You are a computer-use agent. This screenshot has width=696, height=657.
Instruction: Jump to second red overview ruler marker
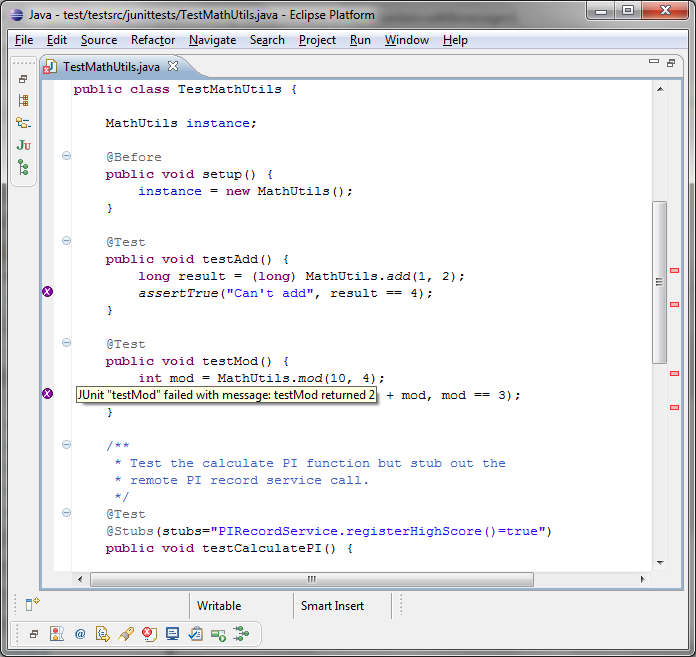674,304
